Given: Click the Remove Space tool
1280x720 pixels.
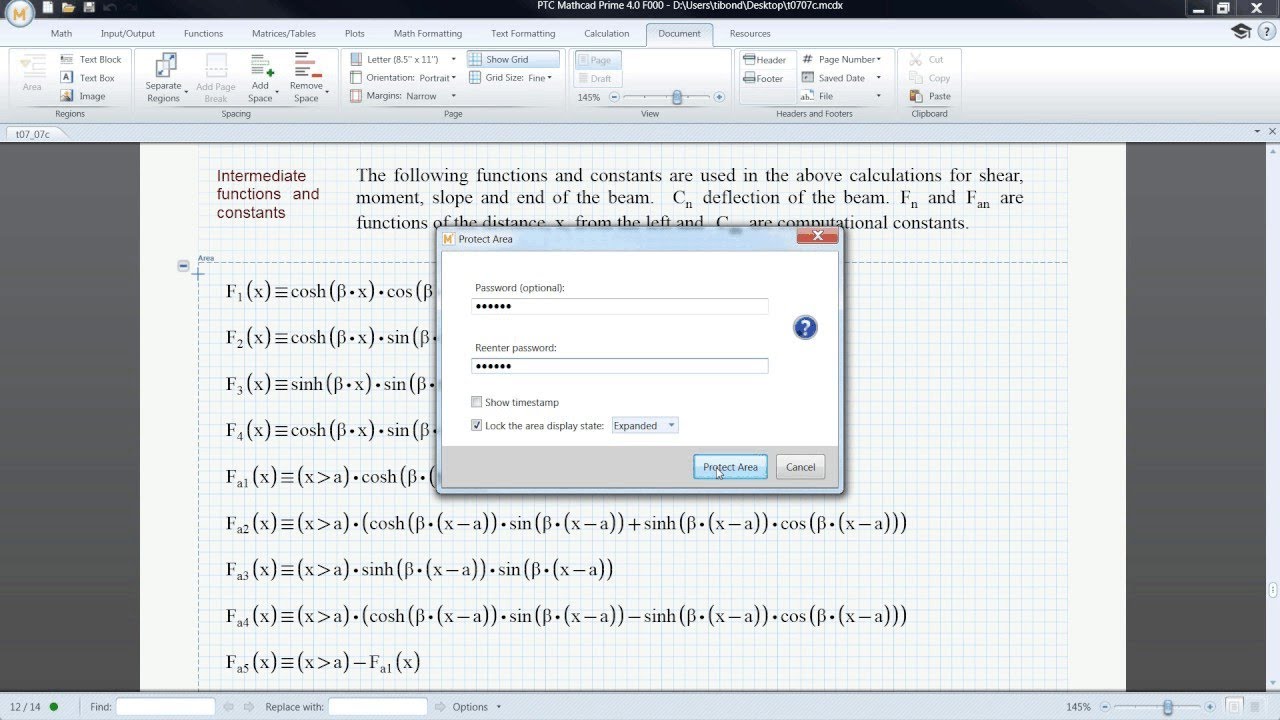Looking at the screenshot, I should pos(306,78).
